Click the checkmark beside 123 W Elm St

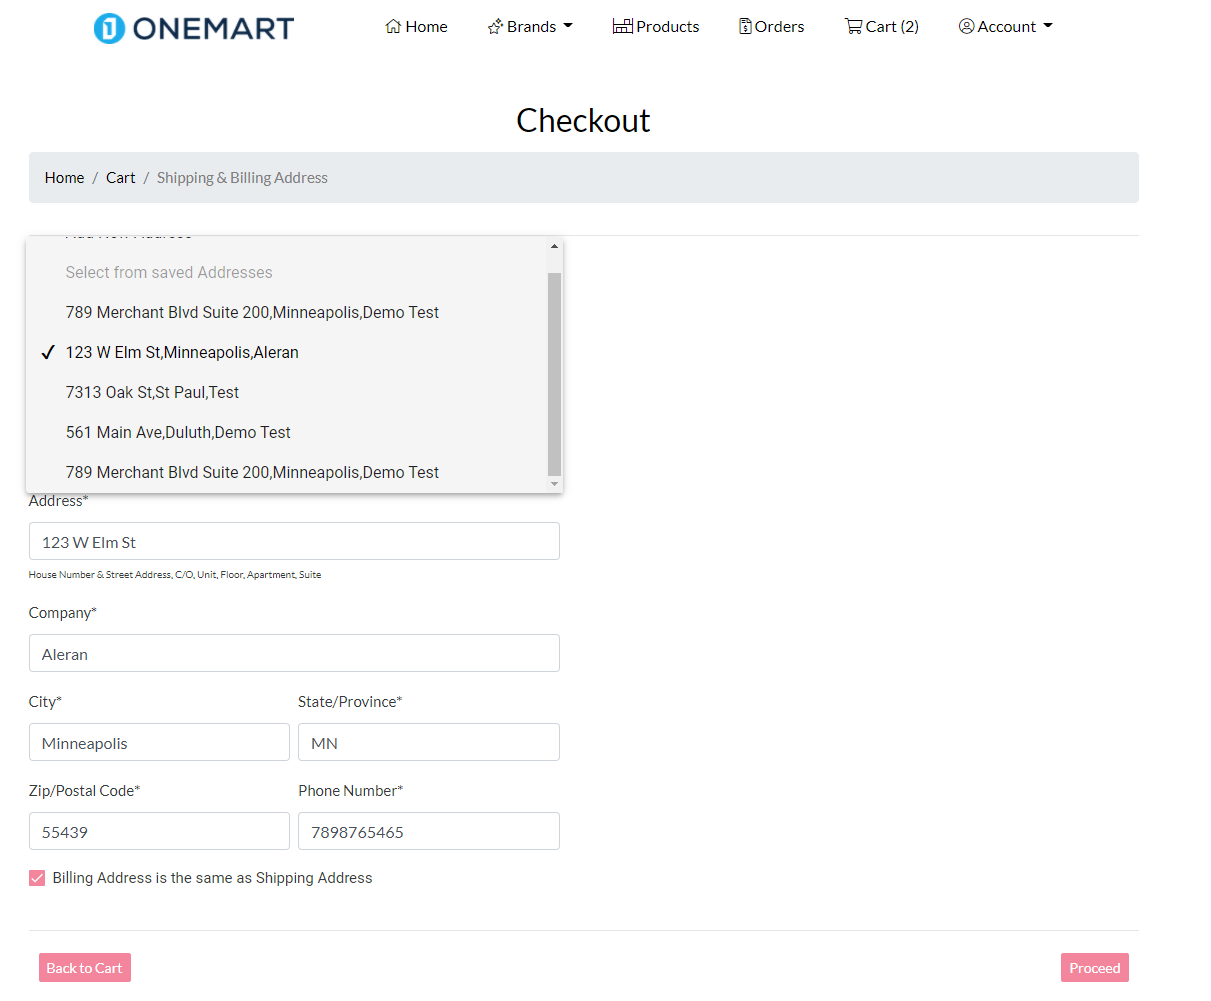click(47, 352)
